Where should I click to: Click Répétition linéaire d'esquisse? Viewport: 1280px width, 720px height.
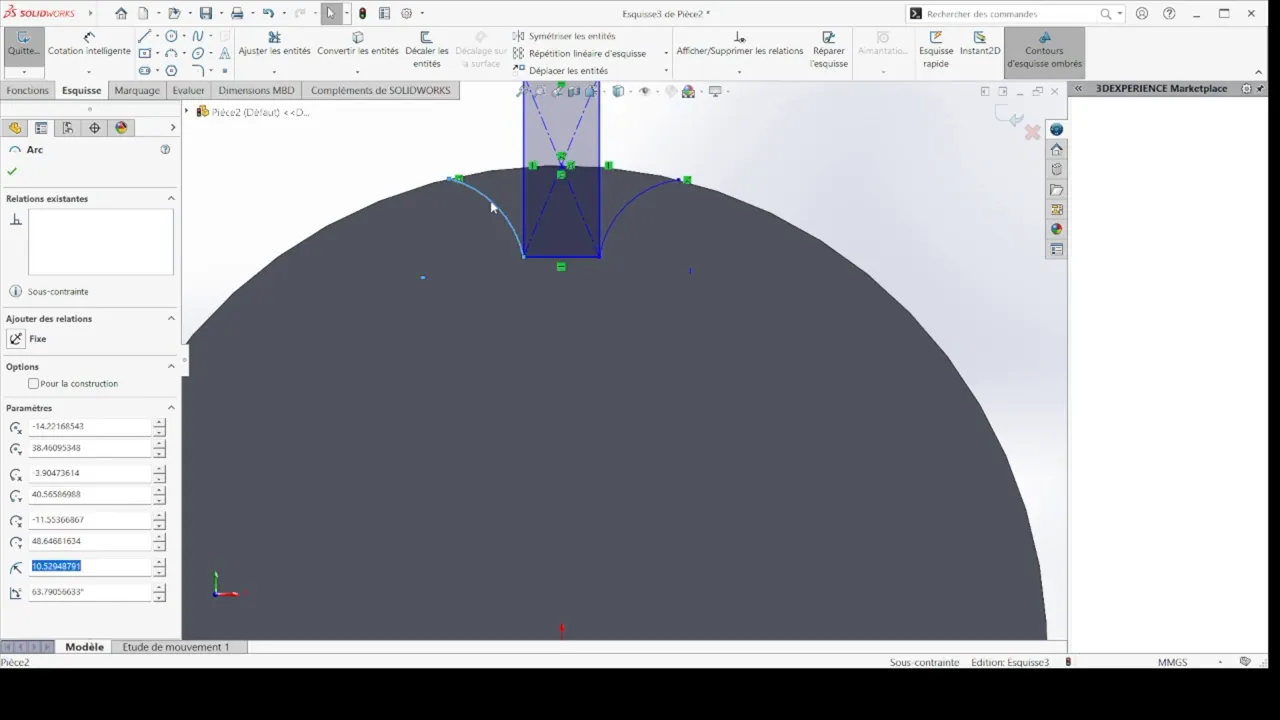pyautogui.click(x=580, y=53)
